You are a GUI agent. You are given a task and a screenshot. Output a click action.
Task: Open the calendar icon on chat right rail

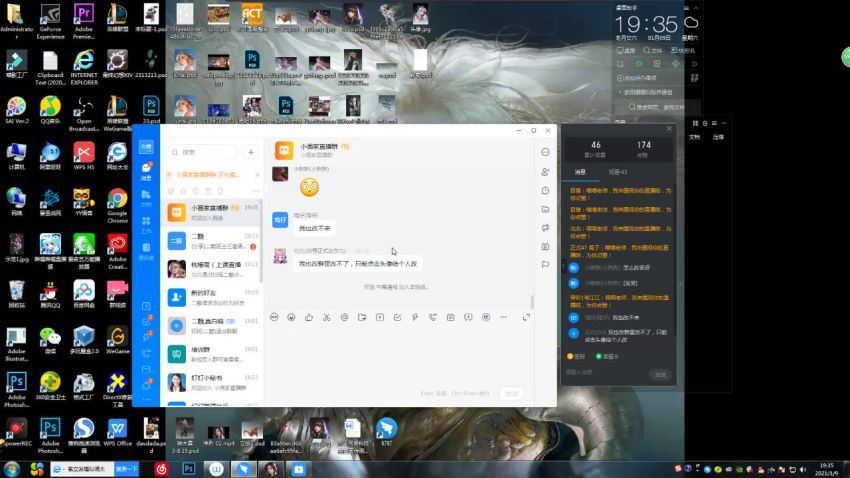[x=545, y=247]
